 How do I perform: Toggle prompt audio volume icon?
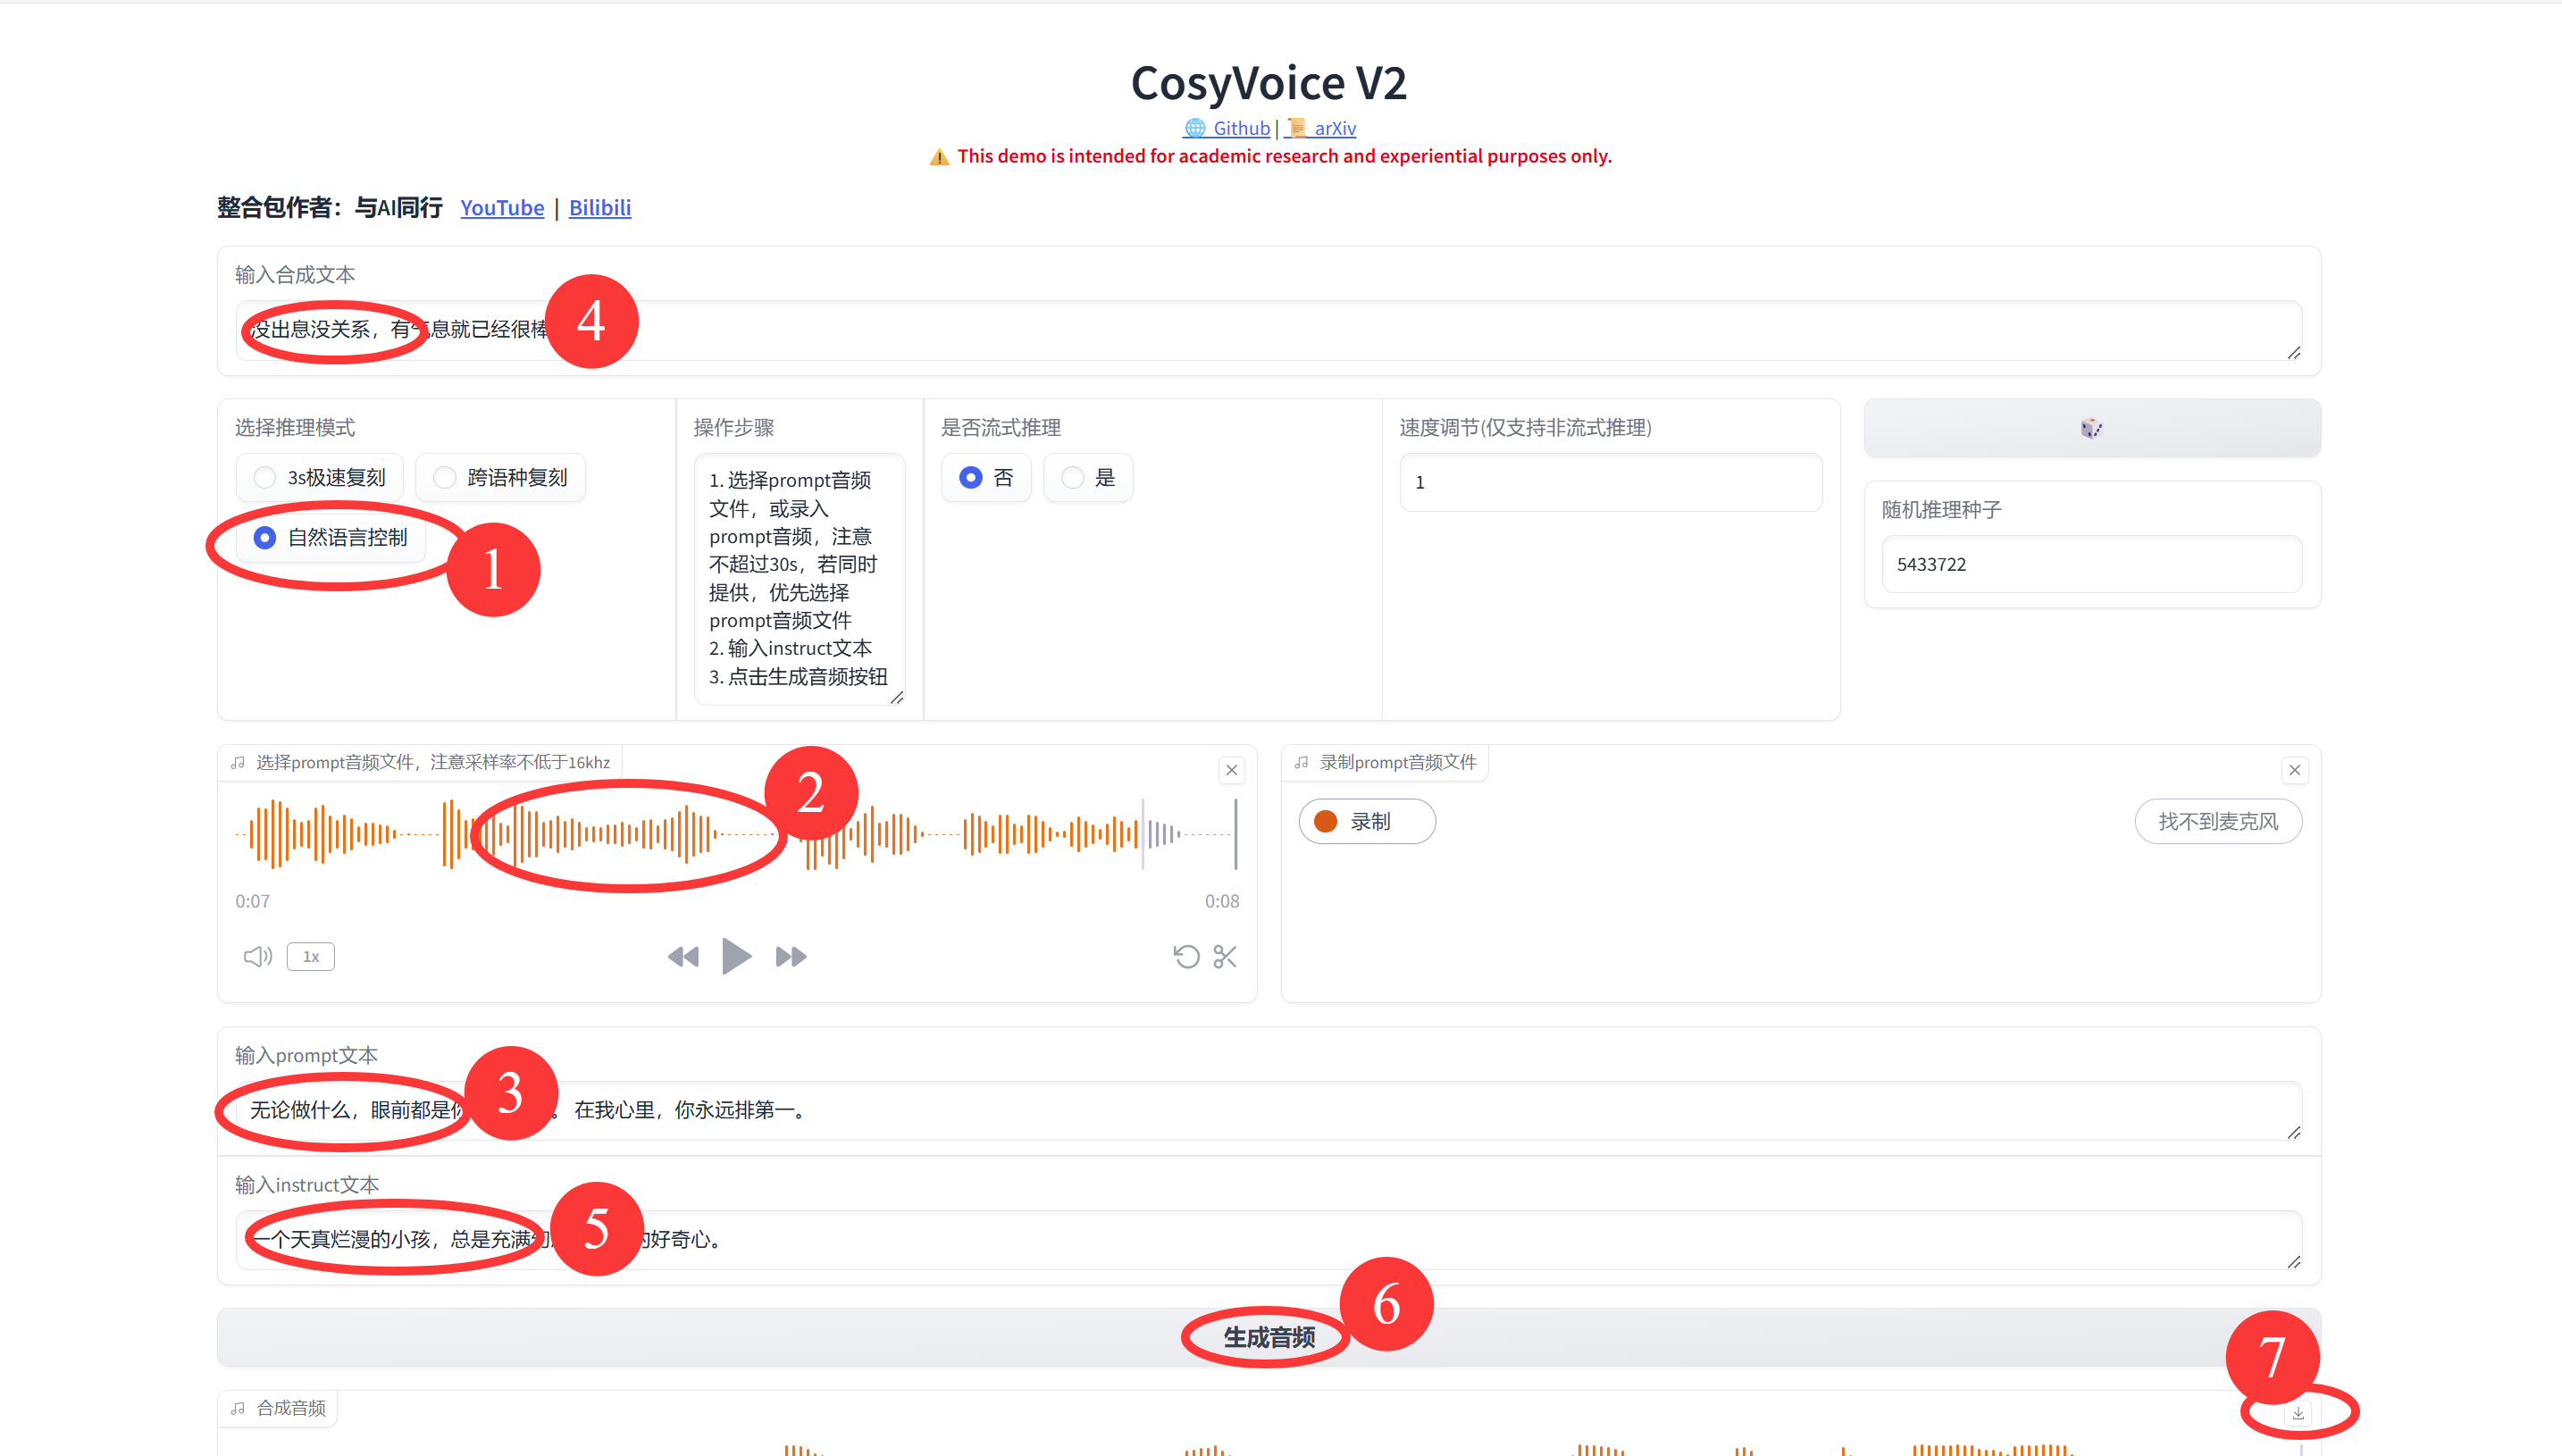[257, 957]
